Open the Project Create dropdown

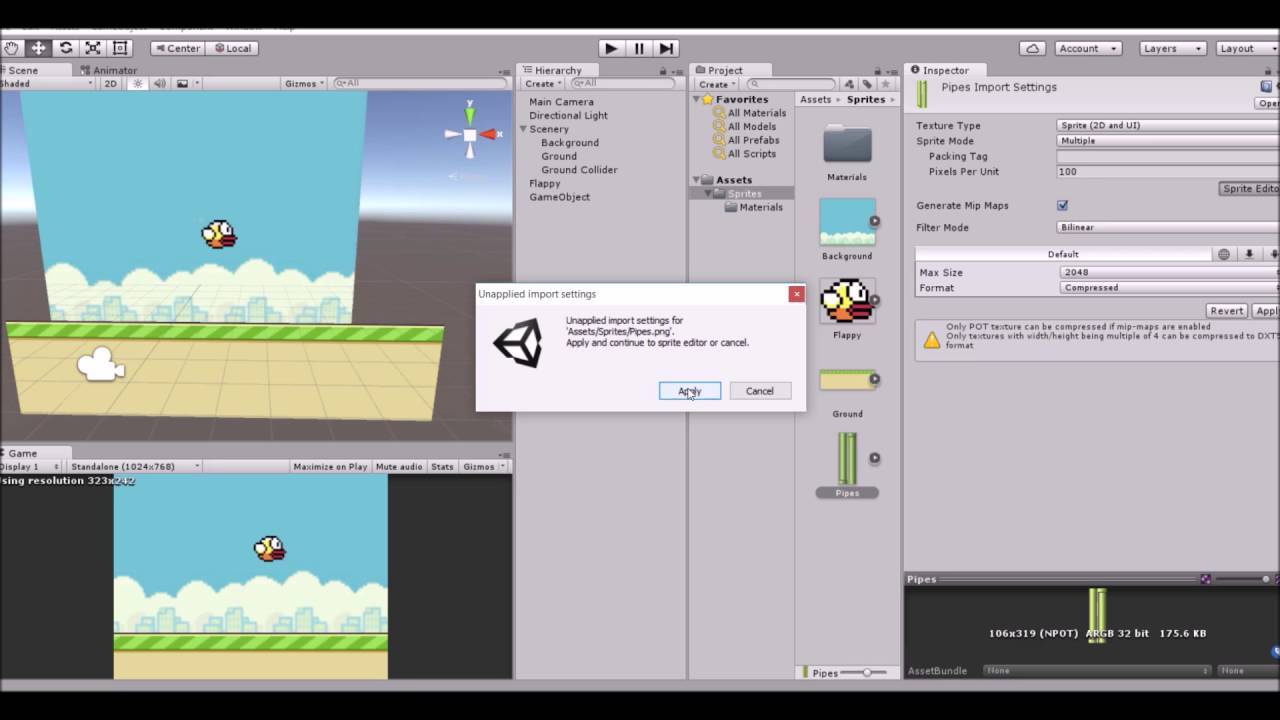coord(716,84)
